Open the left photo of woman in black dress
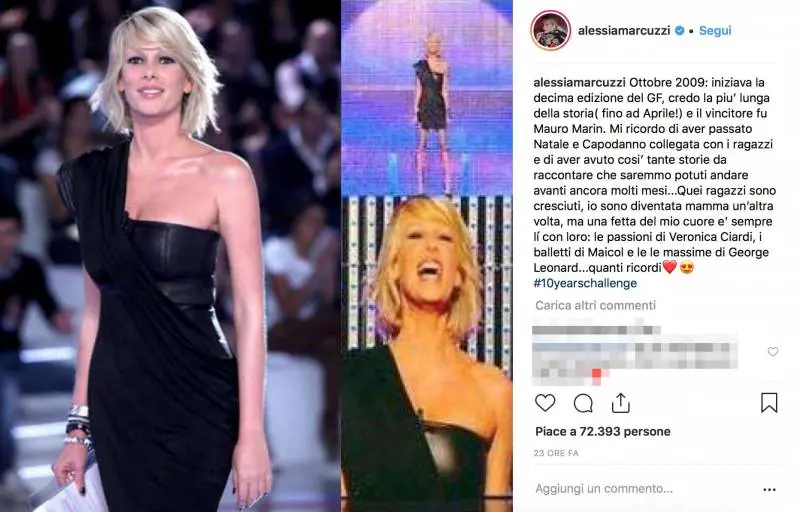This screenshot has width=800, height=512. (x=170, y=256)
